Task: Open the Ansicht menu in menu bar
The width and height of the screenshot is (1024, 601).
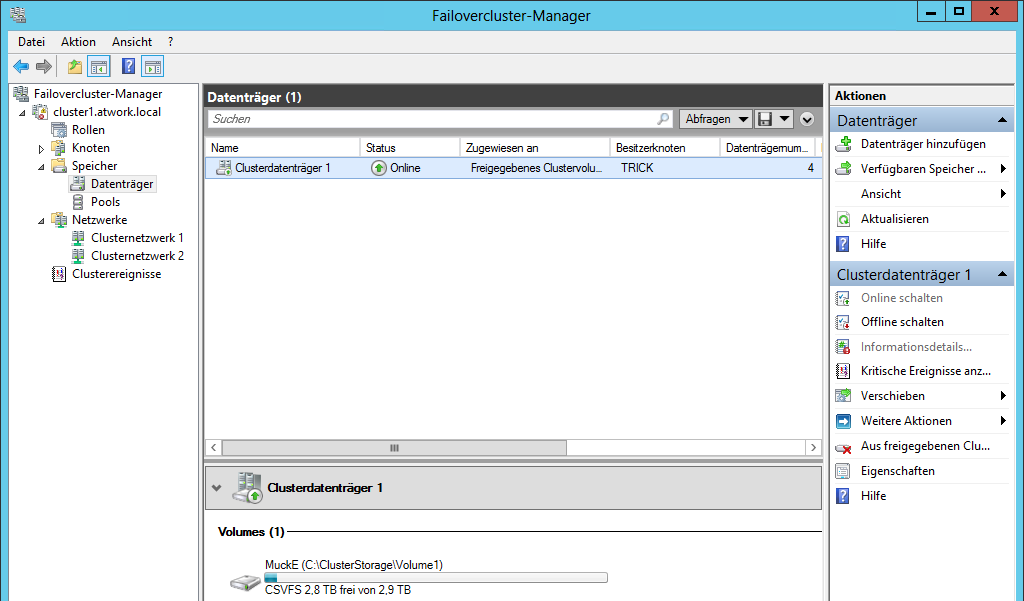Action: point(132,42)
